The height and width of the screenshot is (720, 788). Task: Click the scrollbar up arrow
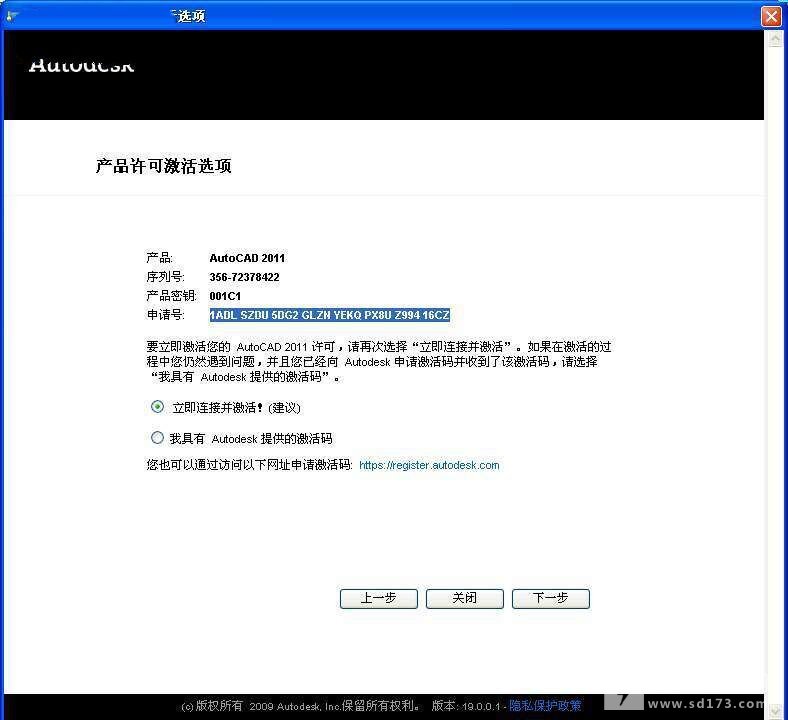[x=776, y=39]
